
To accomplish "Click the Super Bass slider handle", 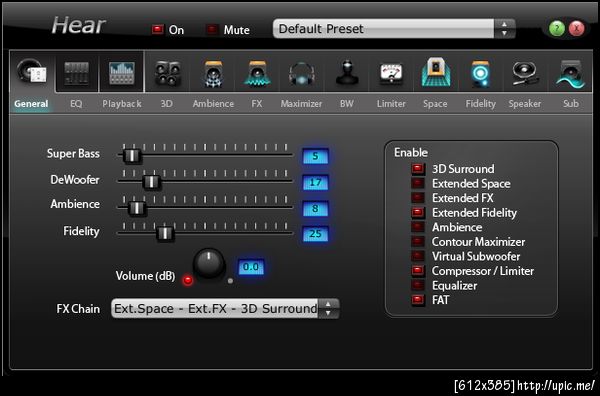I will [x=132, y=155].
